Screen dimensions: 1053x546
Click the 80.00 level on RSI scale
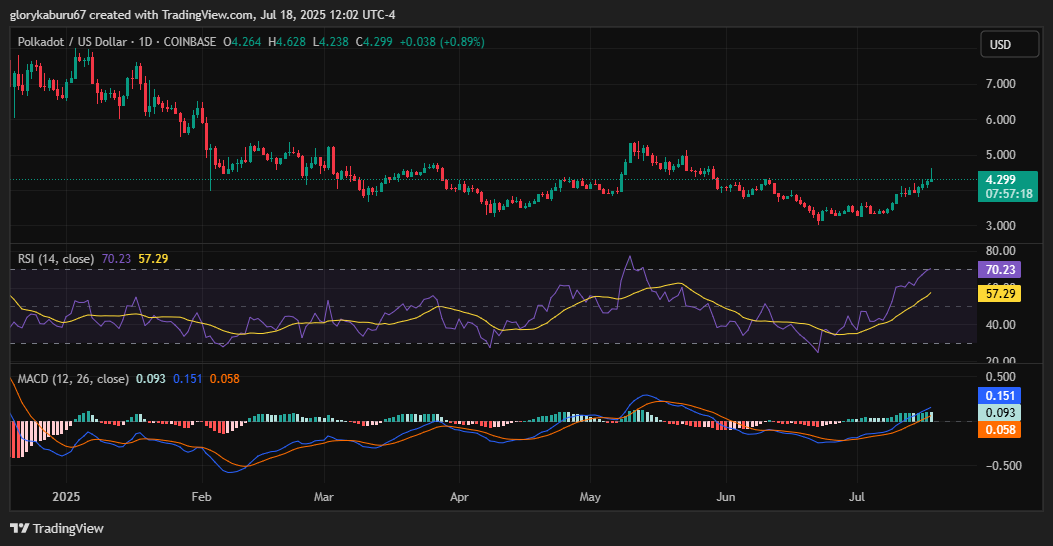pos(1000,251)
